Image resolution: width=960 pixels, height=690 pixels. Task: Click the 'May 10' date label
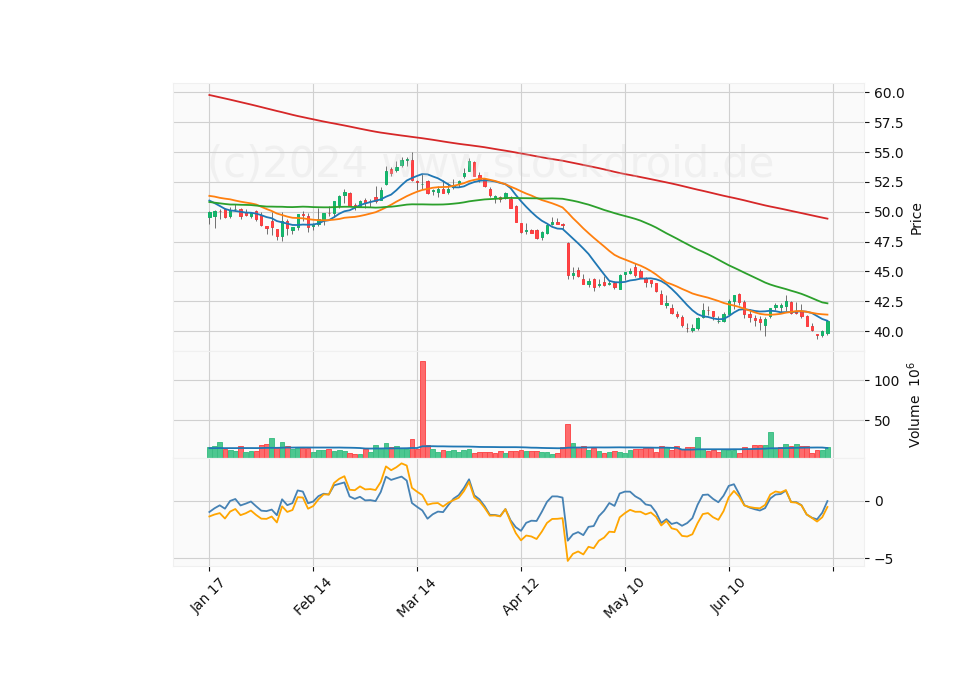pos(623,598)
